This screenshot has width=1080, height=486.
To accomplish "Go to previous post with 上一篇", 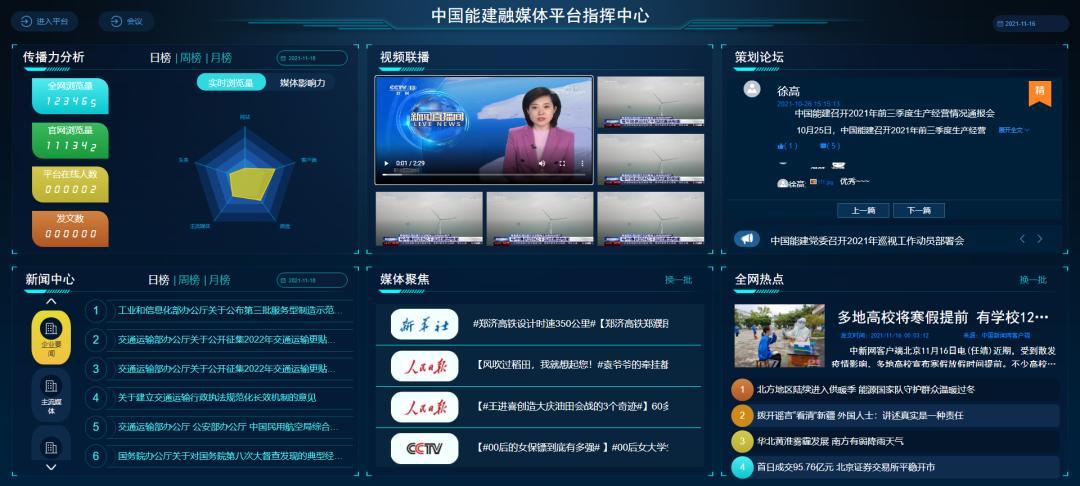I will [x=862, y=211].
